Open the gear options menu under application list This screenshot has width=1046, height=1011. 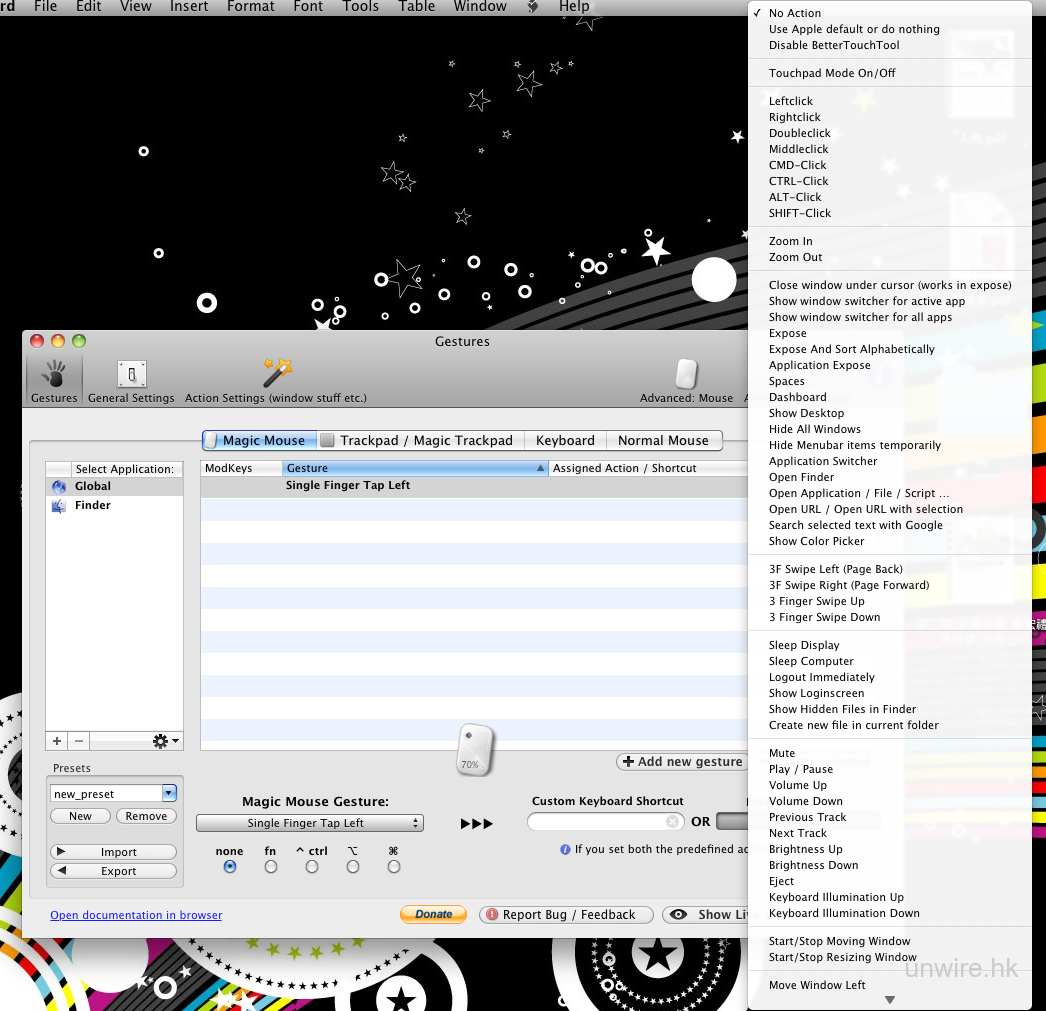point(165,741)
